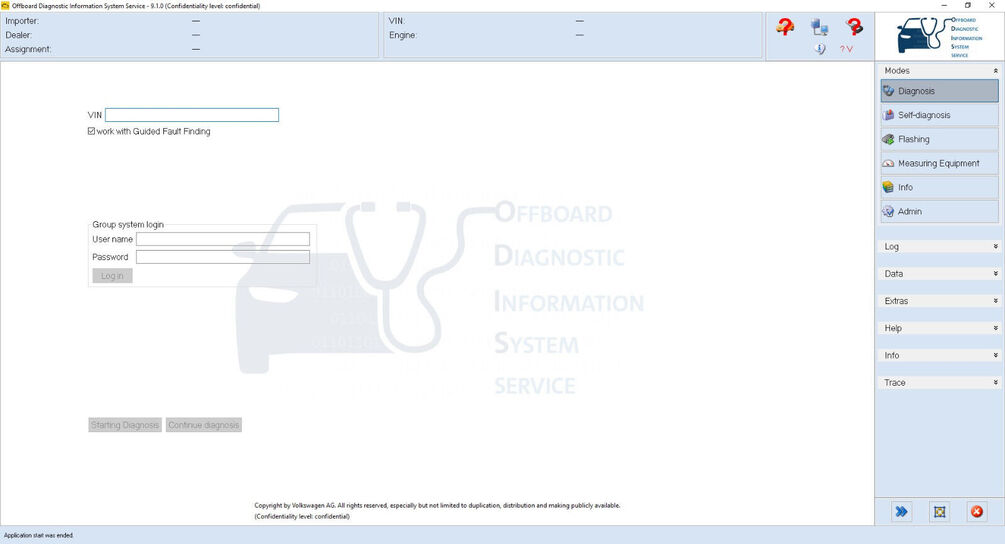The image size is (1005, 544).
Task: Click the car with question mark status icon
Action: click(x=785, y=26)
